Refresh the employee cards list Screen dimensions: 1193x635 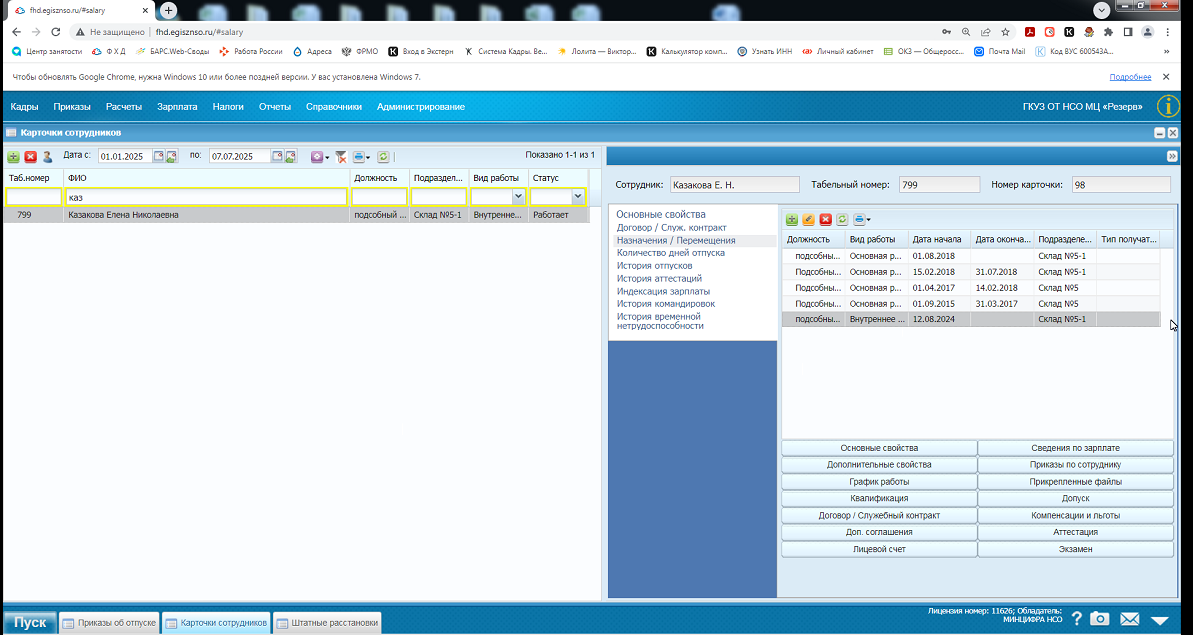point(383,157)
